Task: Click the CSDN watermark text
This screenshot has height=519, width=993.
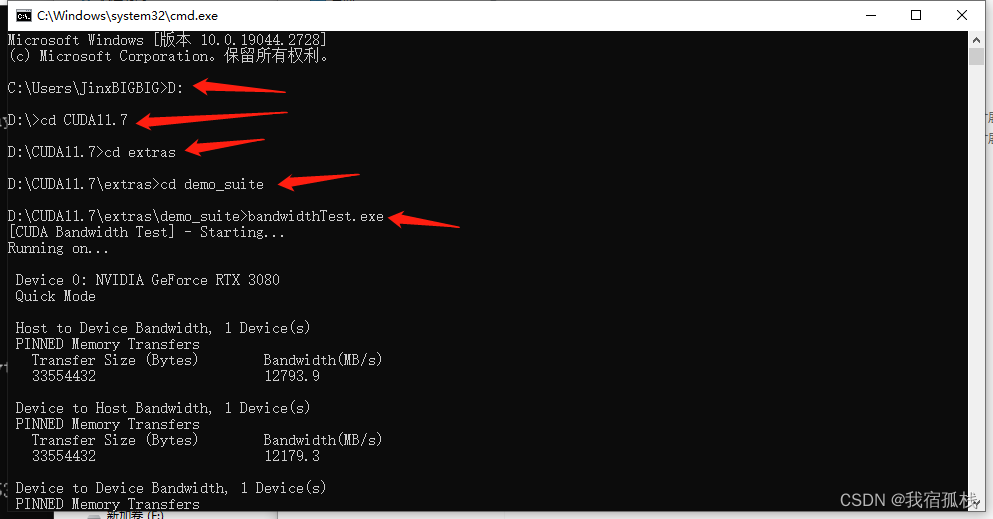Action: pyautogui.click(x=909, y=500)
